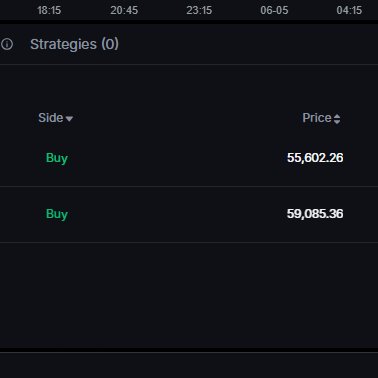The width and height of the screenshot is (378, 378).
Task: Click the Buy label in the second row
Action: 57,214
